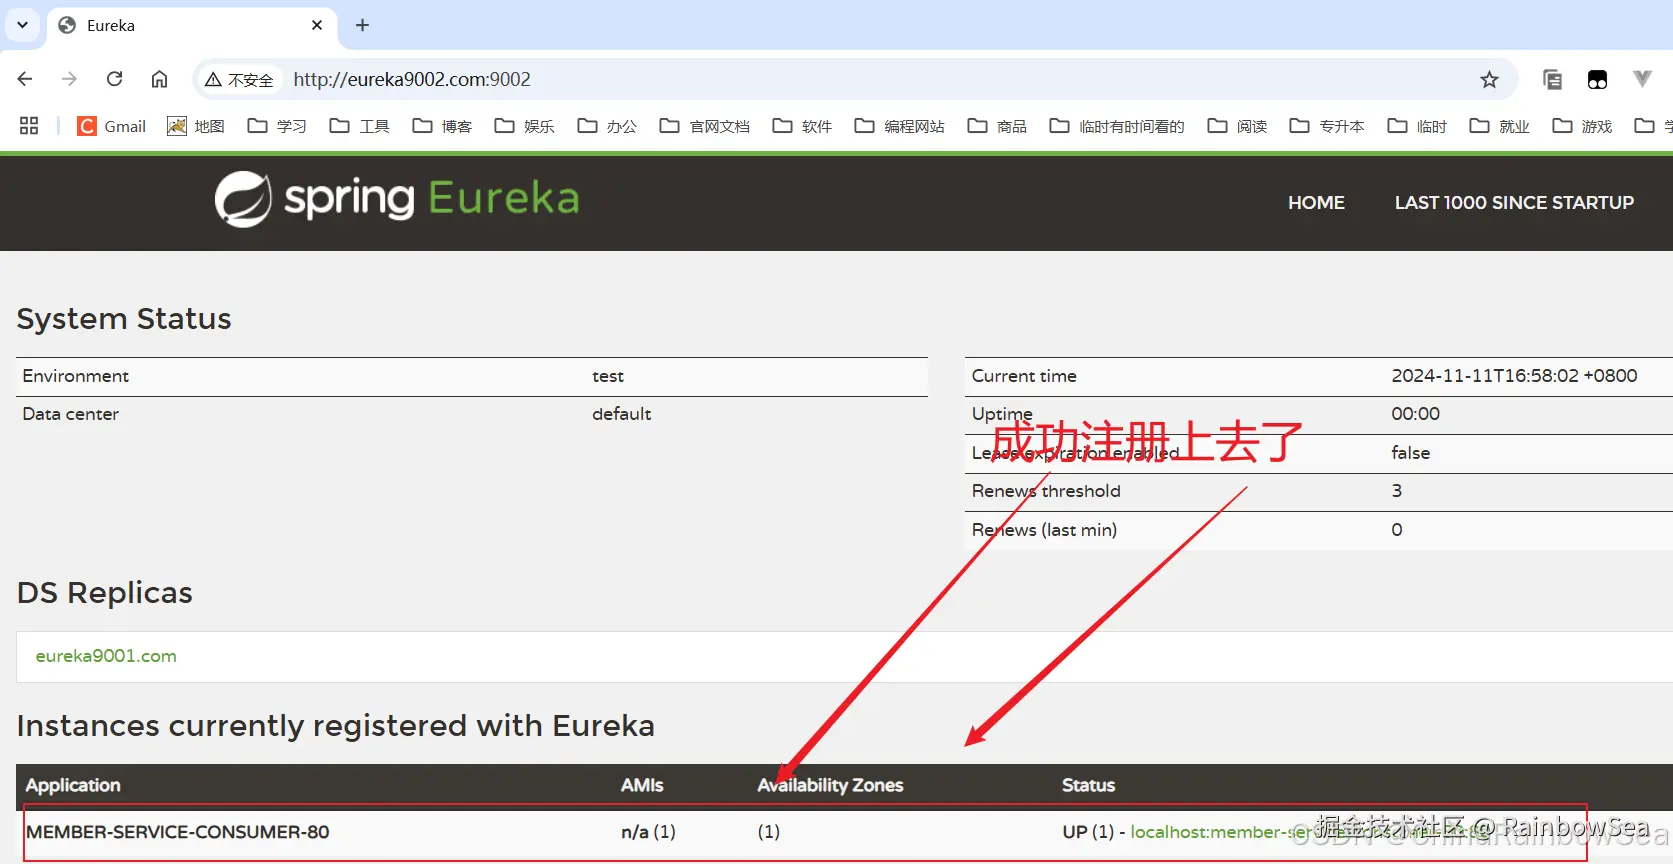This screenshot has height=864, width=1673.
Task: Click Instances currently registered with Eureka heading
Action: pos(335,726)
